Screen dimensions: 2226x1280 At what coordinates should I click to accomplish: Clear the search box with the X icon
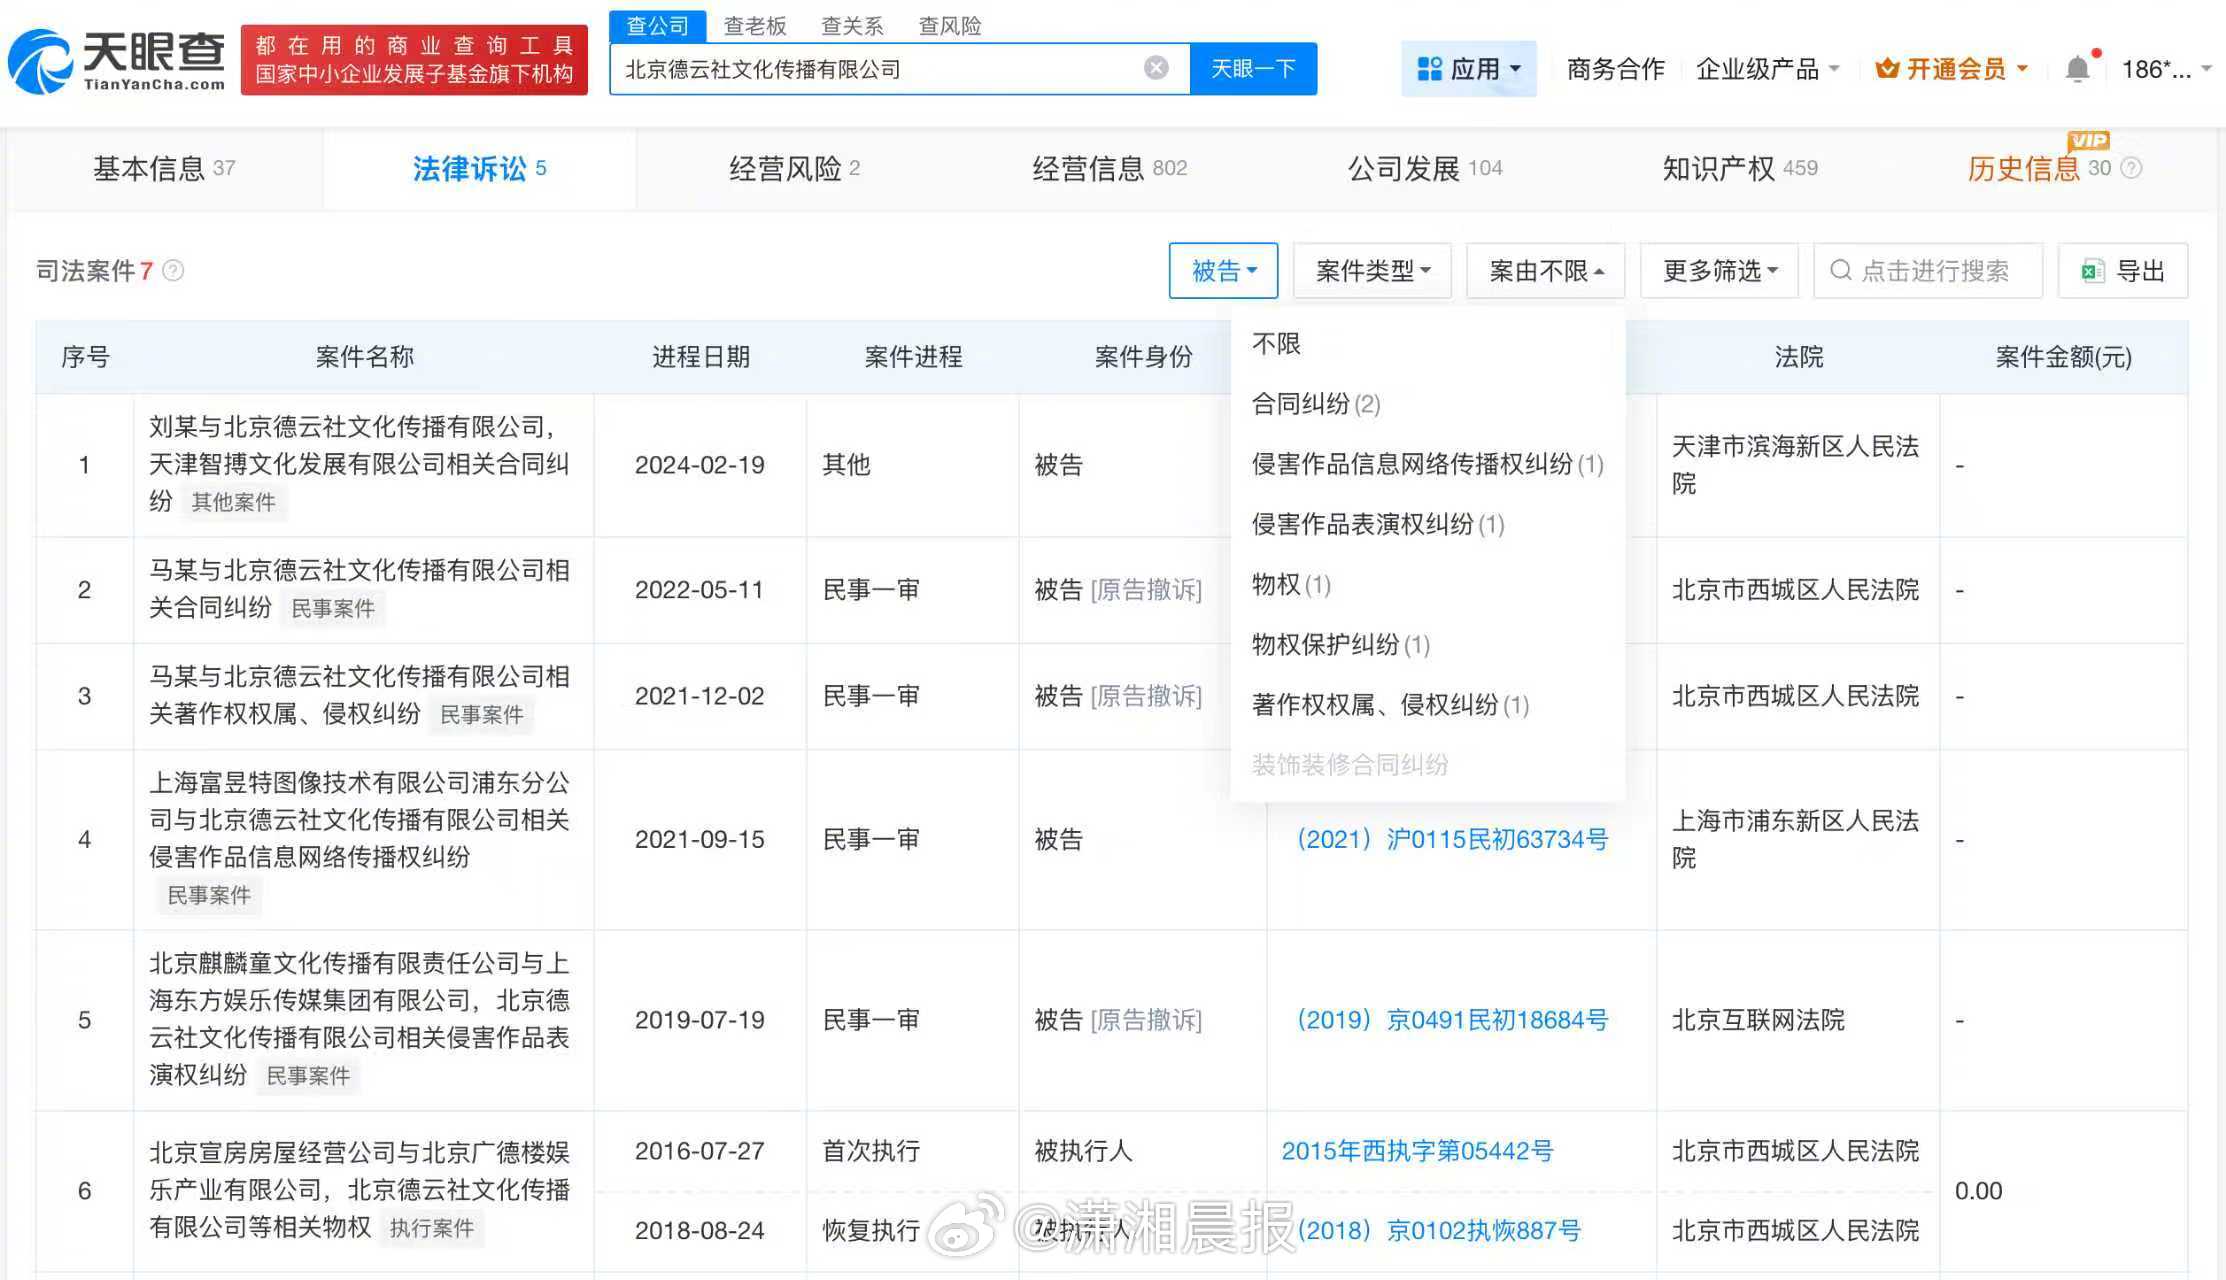1156,67
